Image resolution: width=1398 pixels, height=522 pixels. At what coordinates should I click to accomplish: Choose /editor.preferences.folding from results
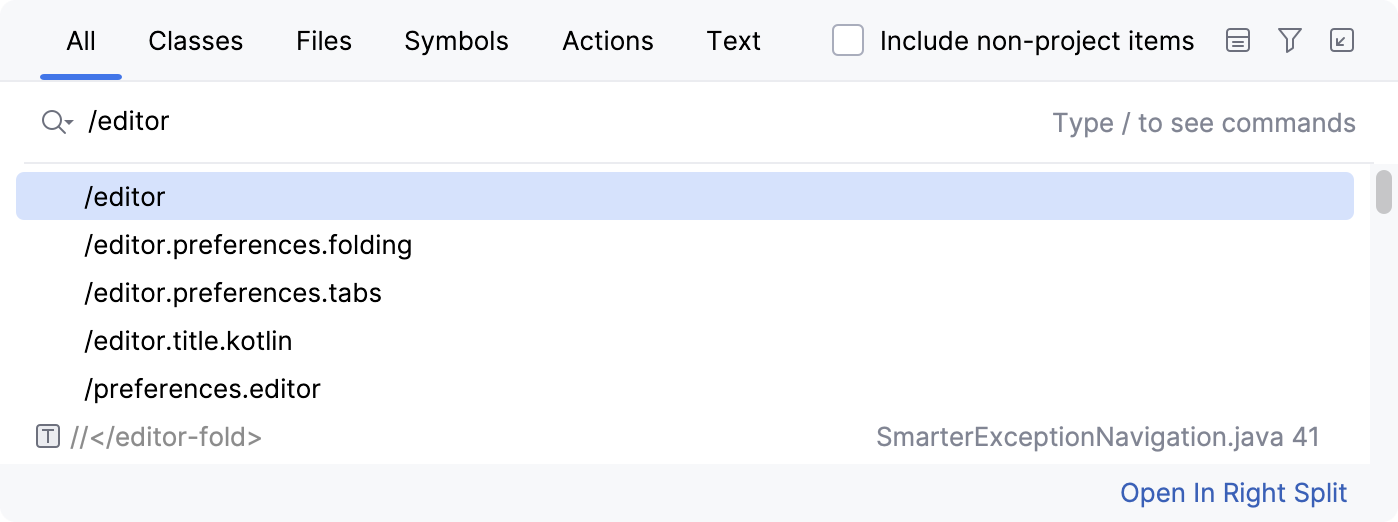(x=248, y=245)
